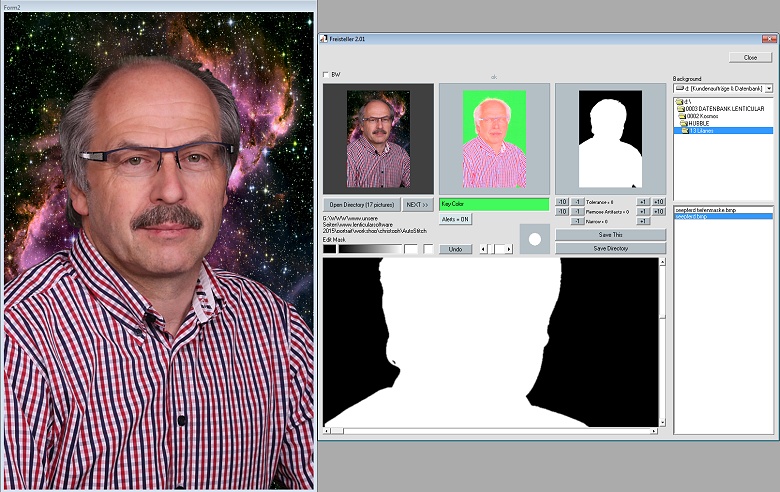Select the 0002 Kosmos folder

click(x=705, y=116)
